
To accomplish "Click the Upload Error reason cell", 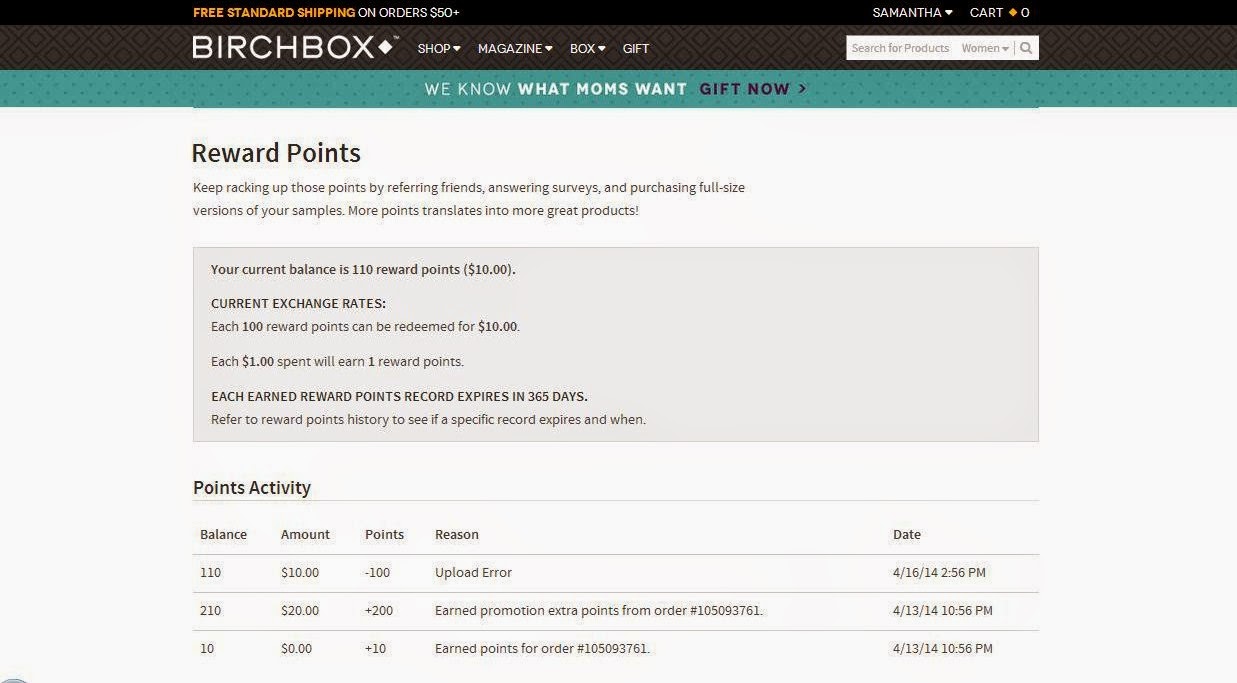I will coord(473,572).
